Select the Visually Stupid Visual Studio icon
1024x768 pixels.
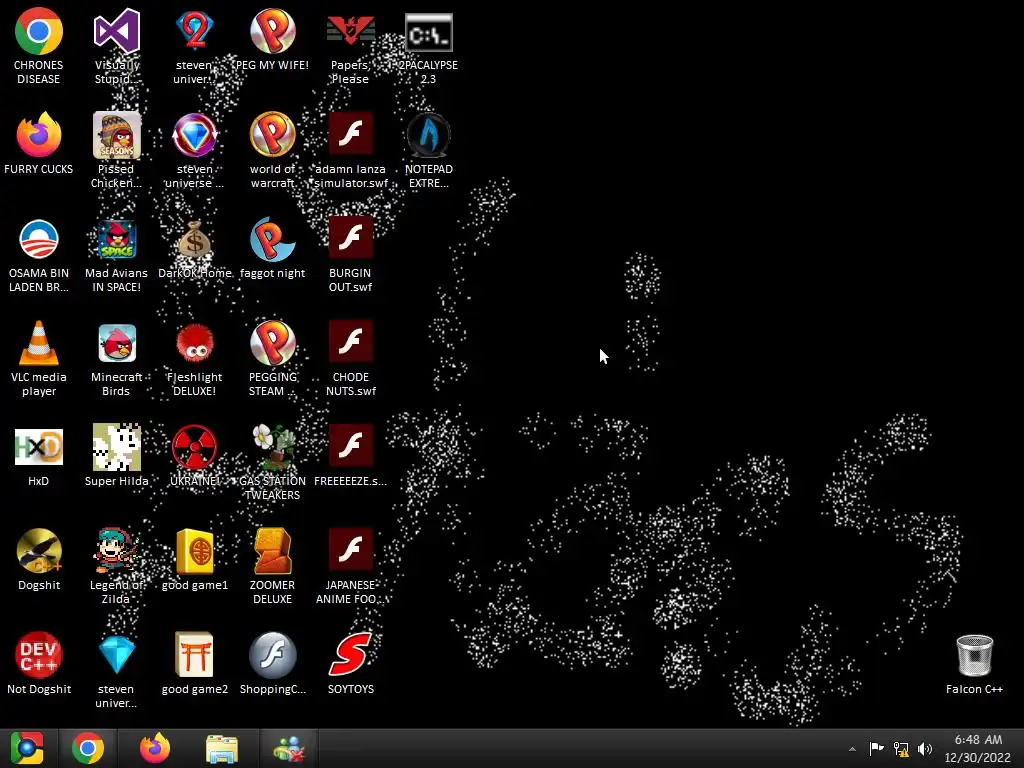pyautogui.click(x=116, y=31)
